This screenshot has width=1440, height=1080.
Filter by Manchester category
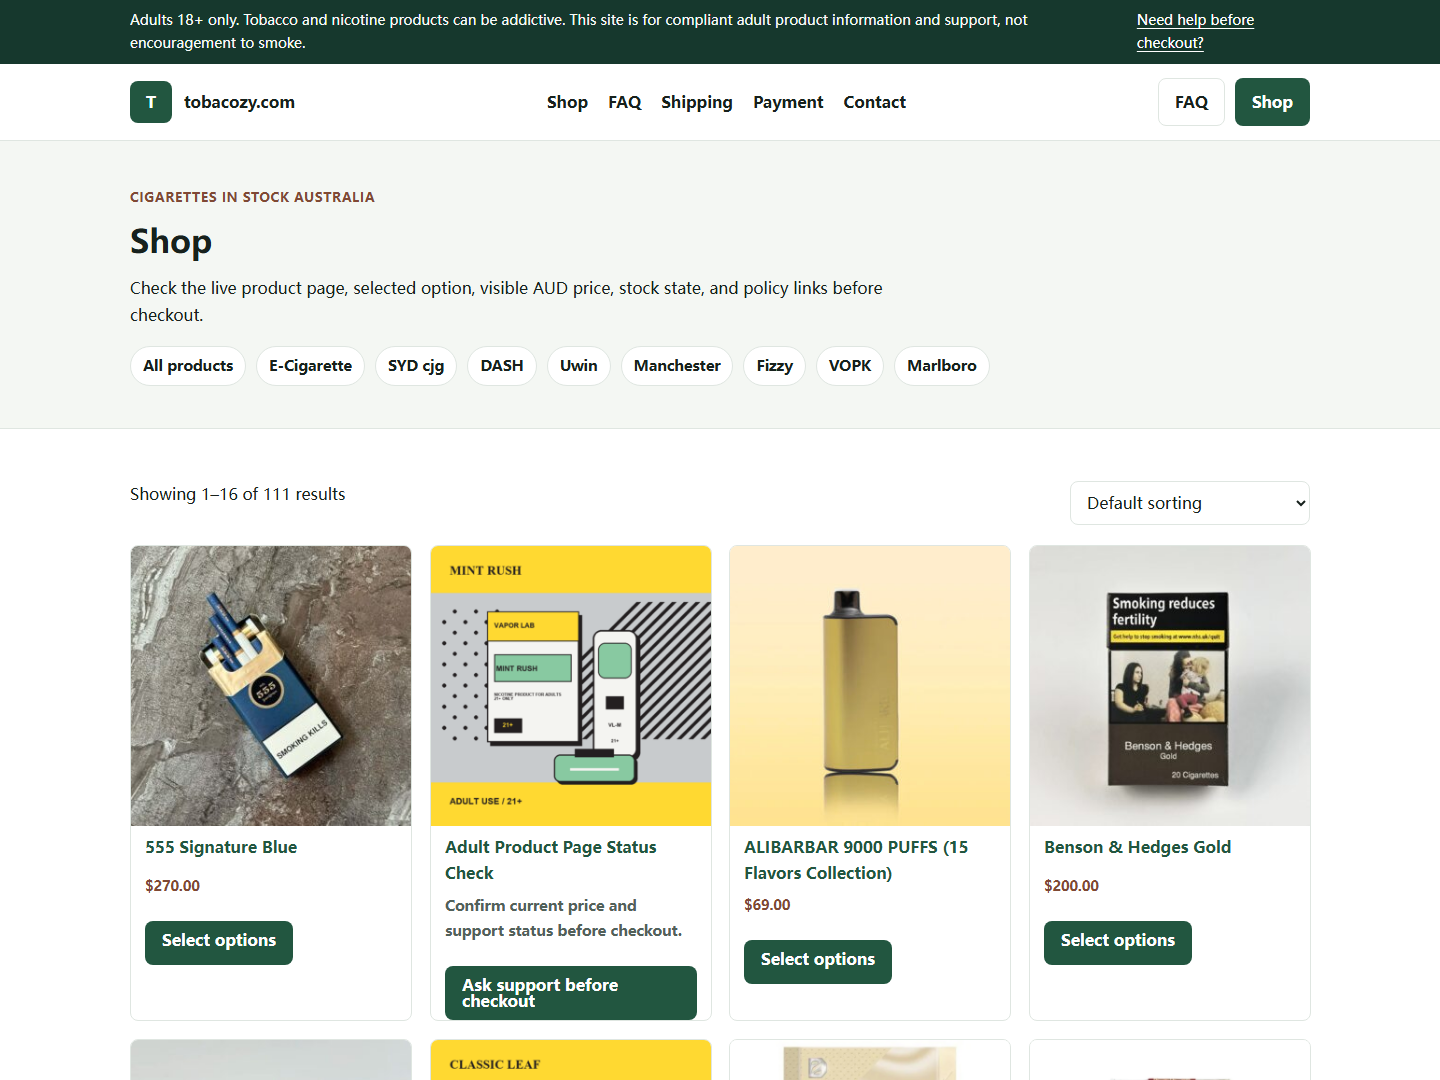tap(677, 366)
